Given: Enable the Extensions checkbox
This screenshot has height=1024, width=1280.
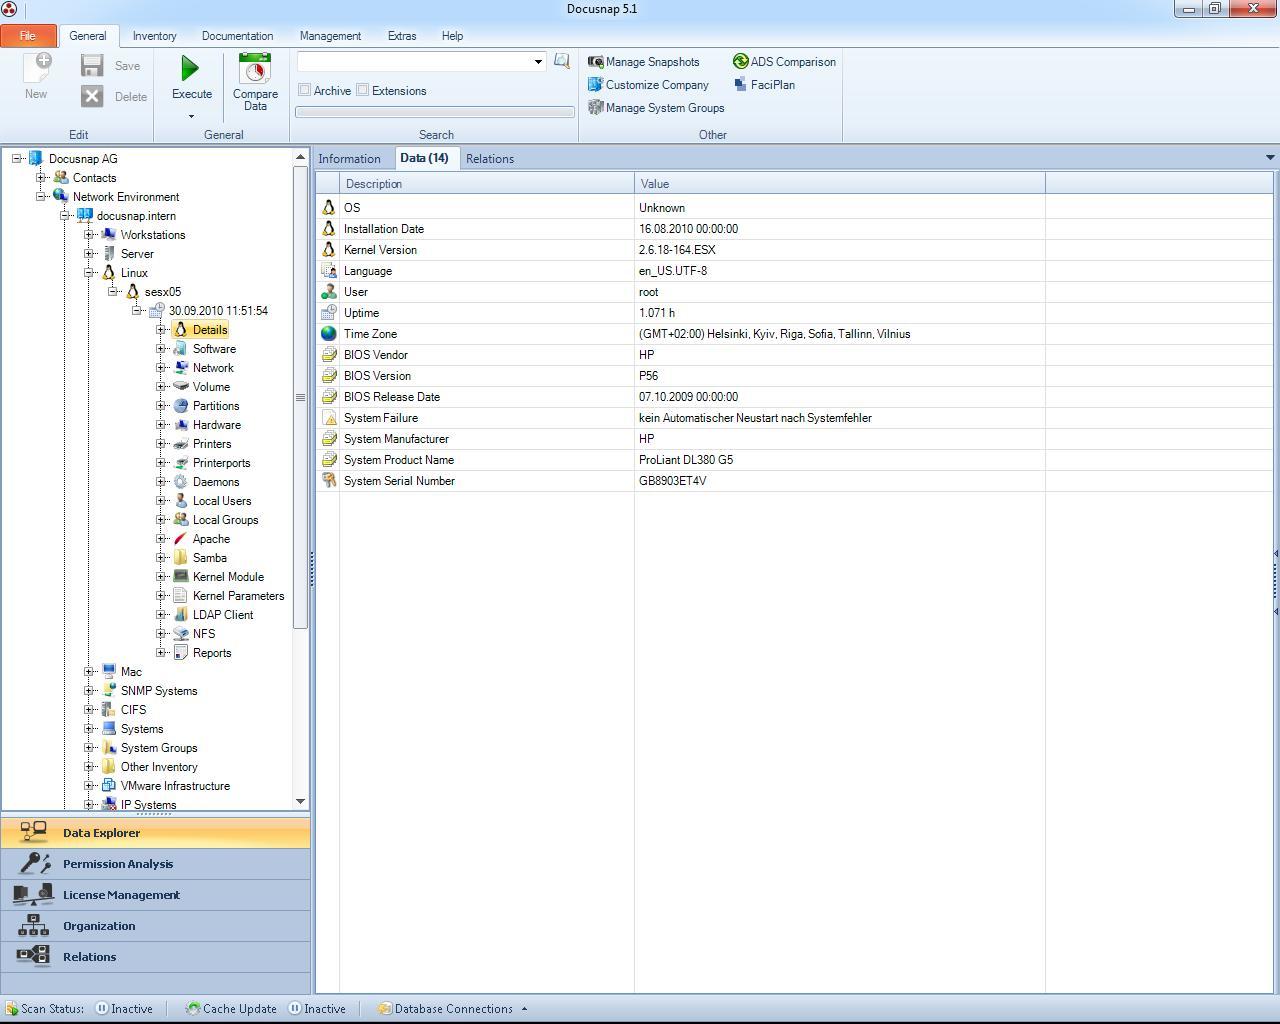Looking at the screenshot, I should coord(363,90).
